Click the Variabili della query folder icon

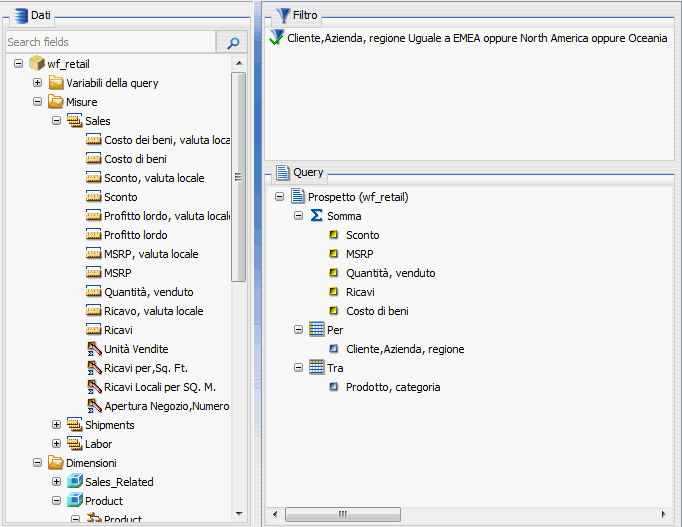click(56, 82)
